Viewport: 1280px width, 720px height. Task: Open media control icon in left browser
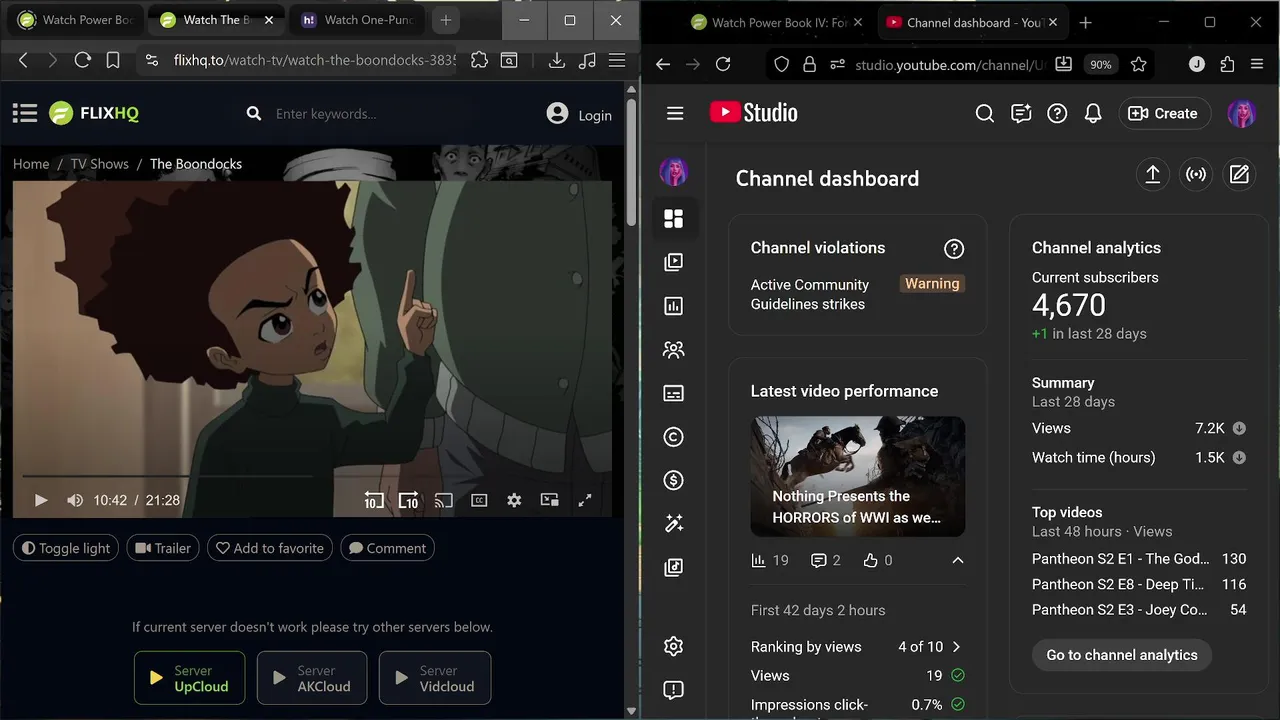[x=588, y=61]
